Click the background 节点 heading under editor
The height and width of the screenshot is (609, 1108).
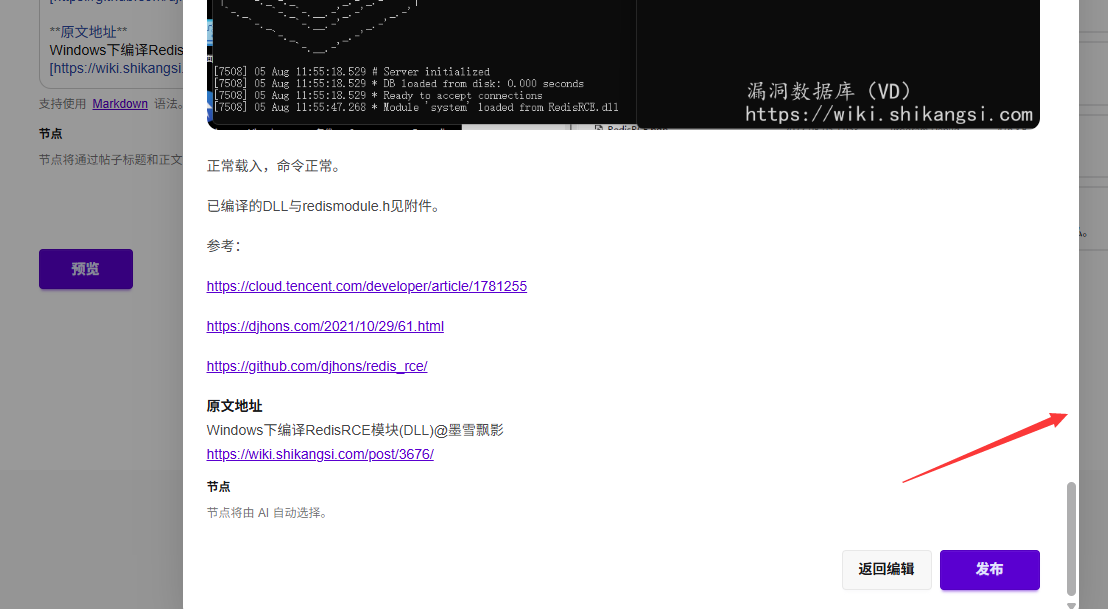(x=50, y=133)
